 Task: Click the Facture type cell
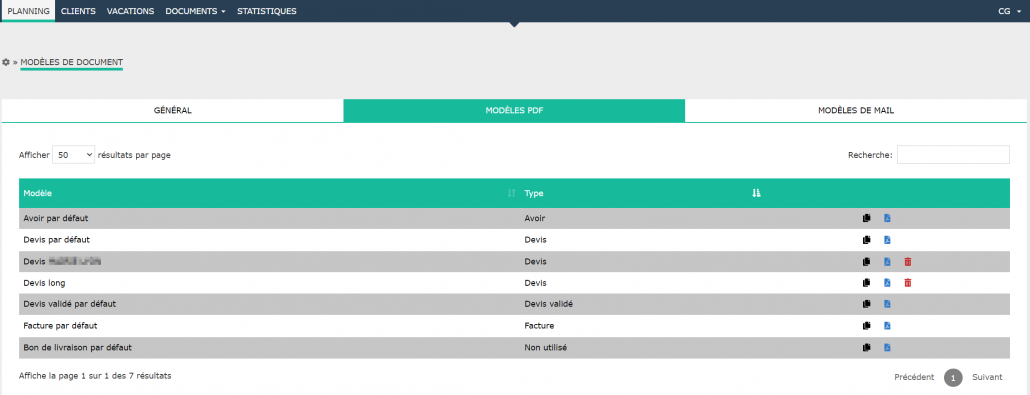539,325
